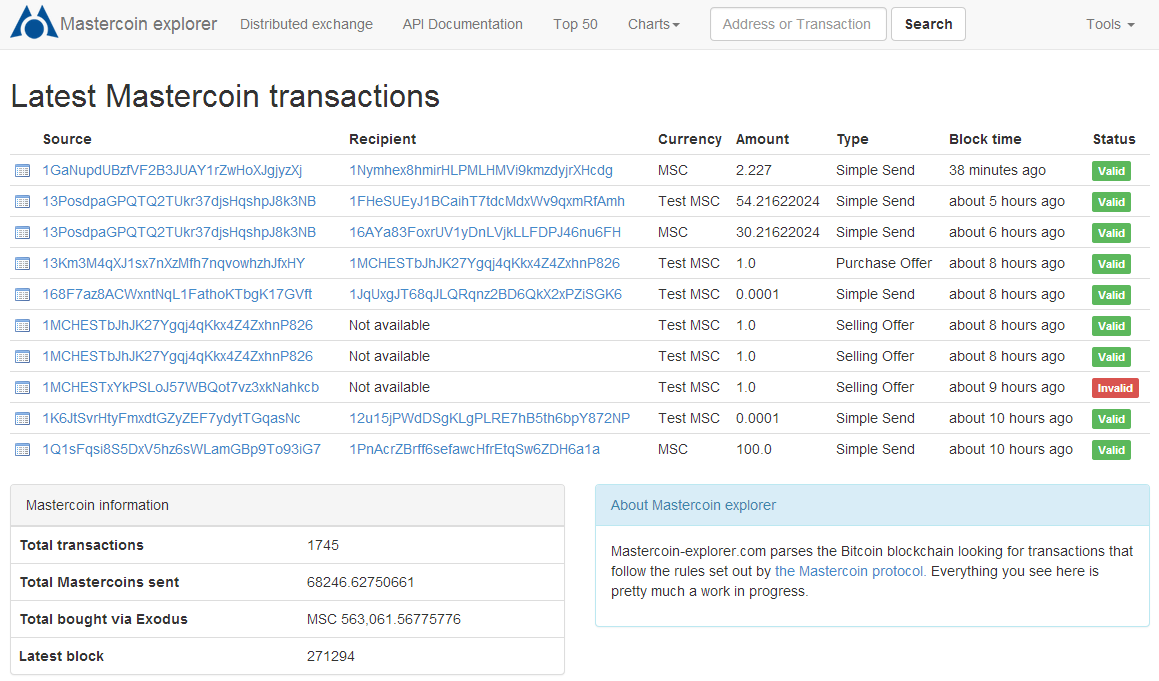This screenshot has height=681, width=1159.
Task: Open API Documentation page
Action: tap(463, 24)
